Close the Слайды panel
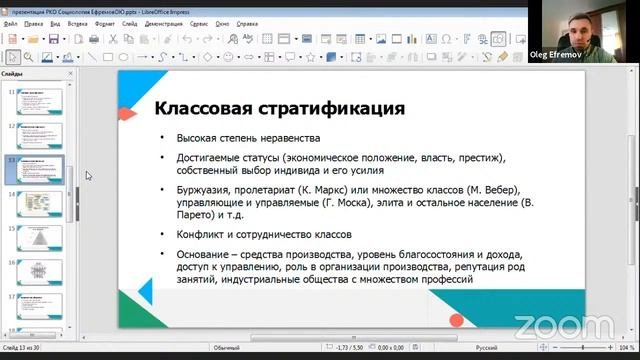 pos(70,73)
